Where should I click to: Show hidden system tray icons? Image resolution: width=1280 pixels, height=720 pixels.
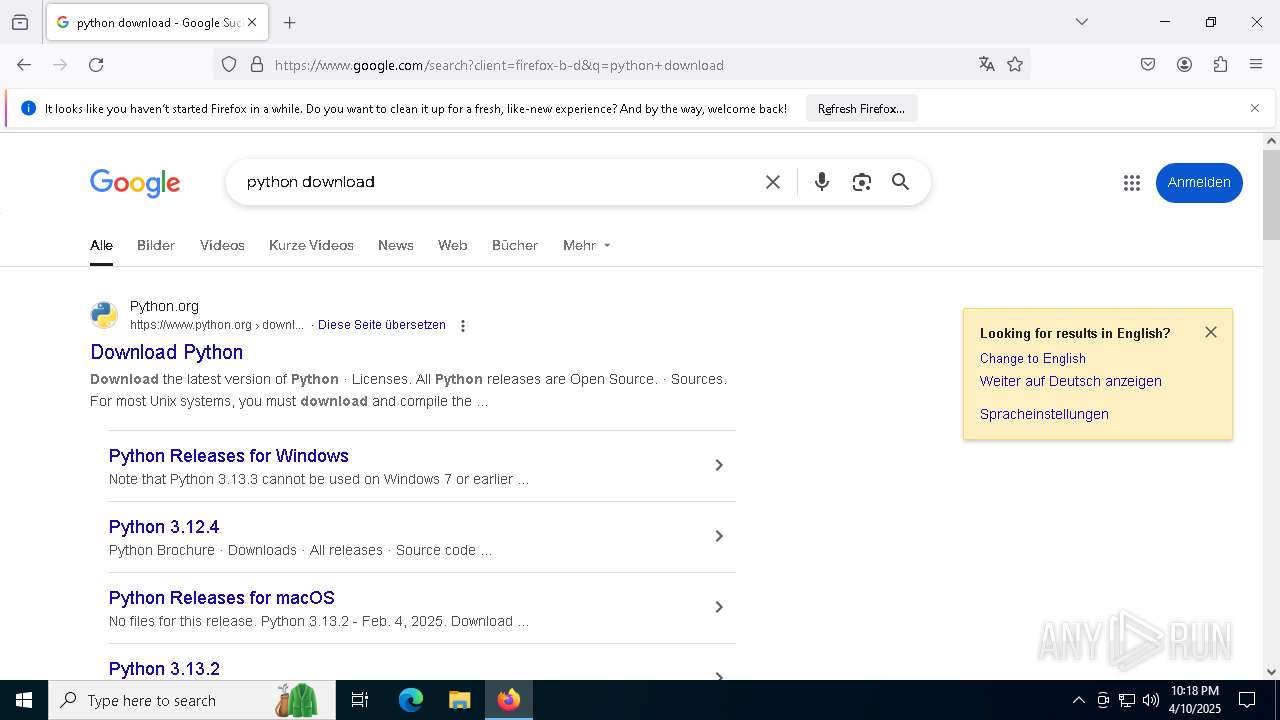coord(1078,700)
